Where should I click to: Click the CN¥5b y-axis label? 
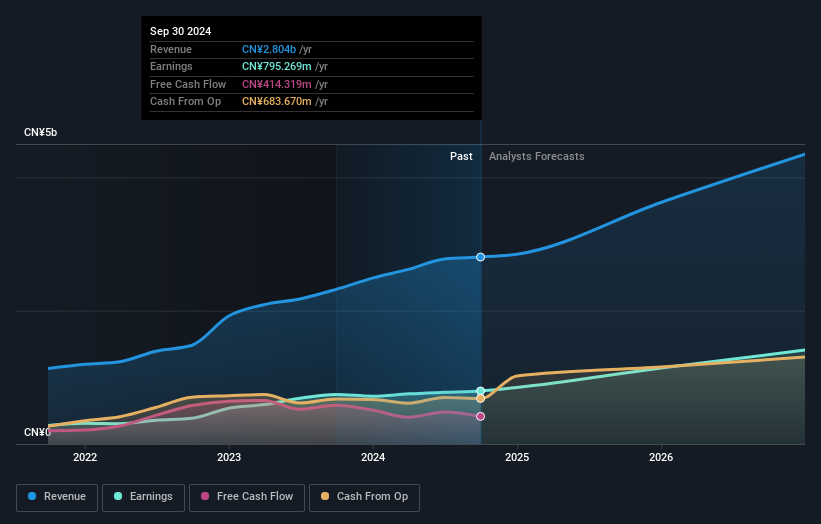pos(40,132)
